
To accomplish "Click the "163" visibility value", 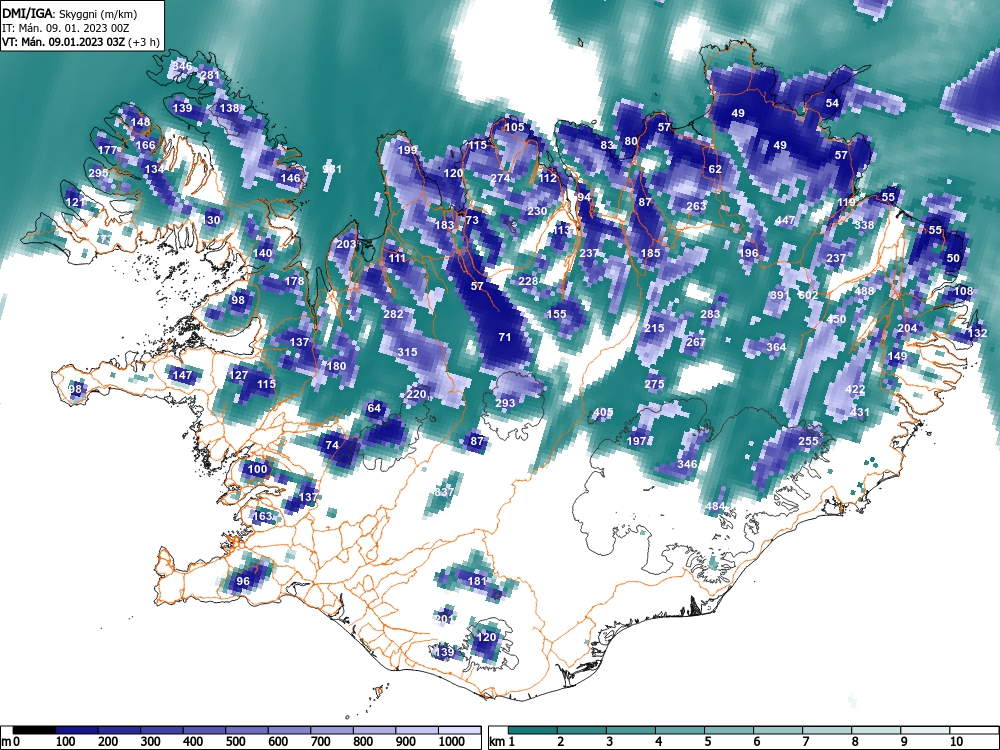I will [262, 516].
